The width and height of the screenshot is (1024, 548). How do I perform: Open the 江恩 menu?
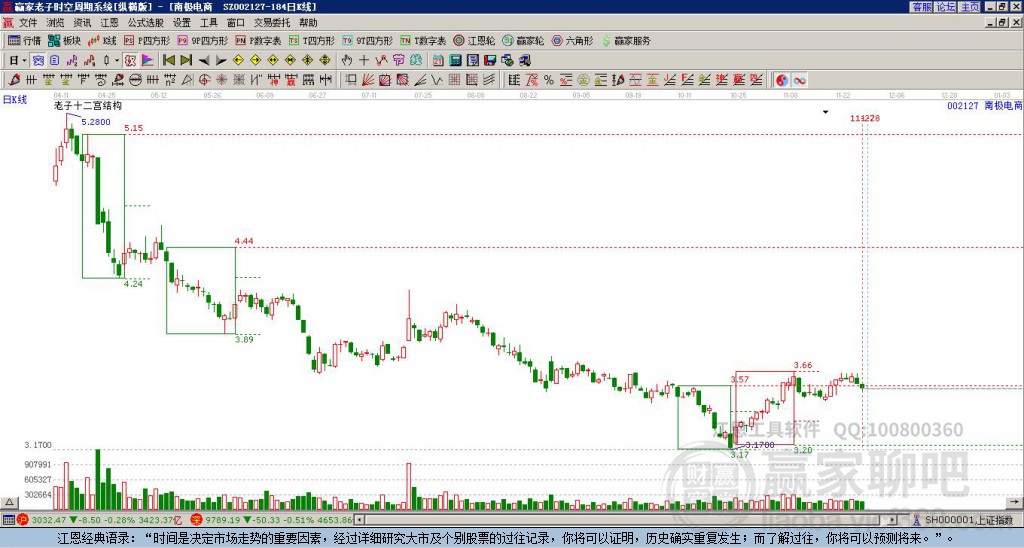[x=109, y=23]
